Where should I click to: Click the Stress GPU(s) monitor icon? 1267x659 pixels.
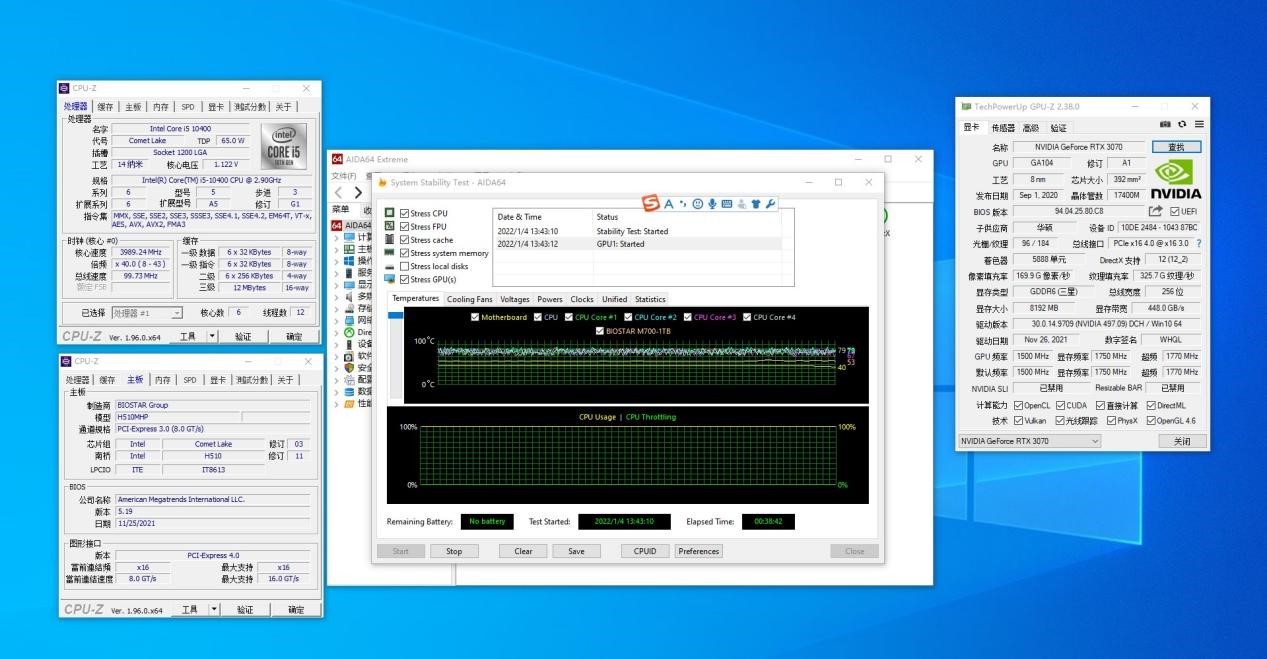[390, 279]
